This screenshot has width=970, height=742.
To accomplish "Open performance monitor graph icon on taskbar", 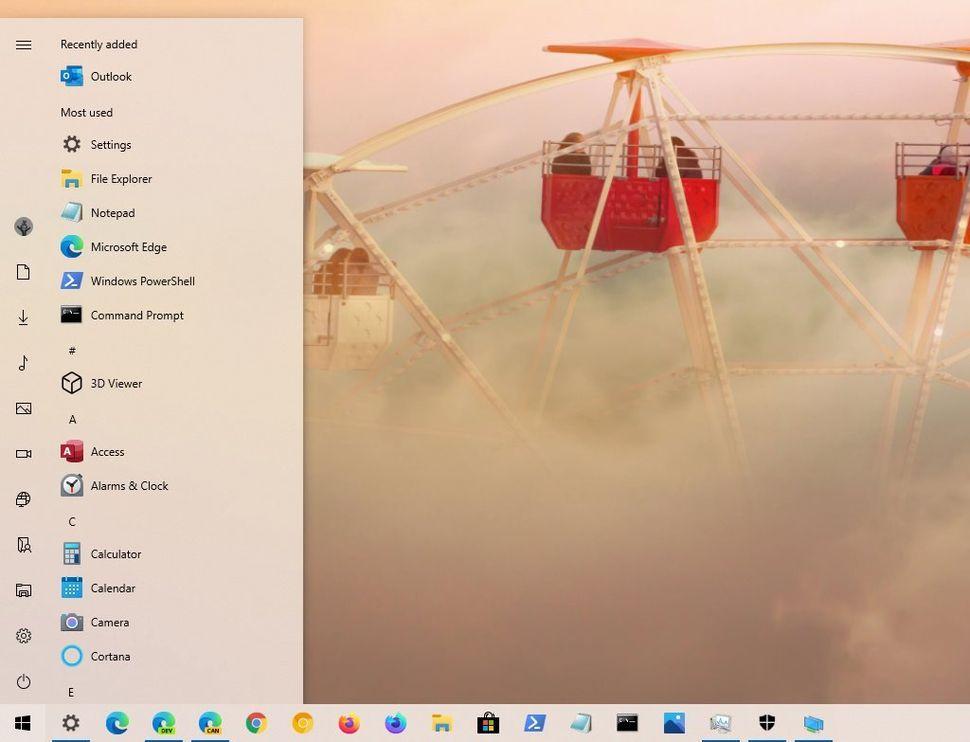I will (x=720, y=723).
